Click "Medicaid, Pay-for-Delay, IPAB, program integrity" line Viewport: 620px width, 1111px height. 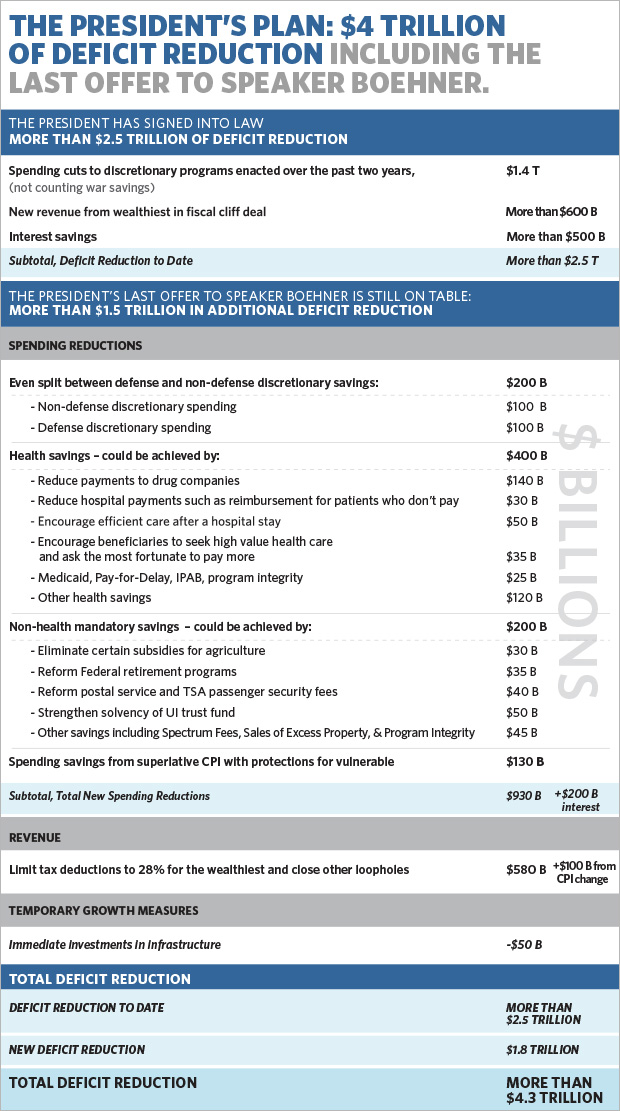click(x=170, y=578)
